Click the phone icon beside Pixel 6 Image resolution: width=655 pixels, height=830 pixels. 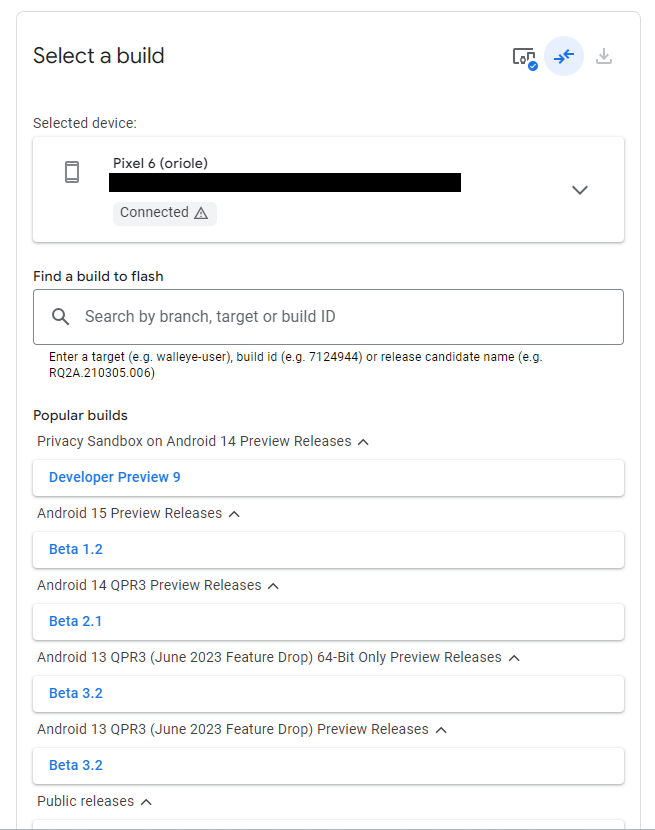[72, 172]
